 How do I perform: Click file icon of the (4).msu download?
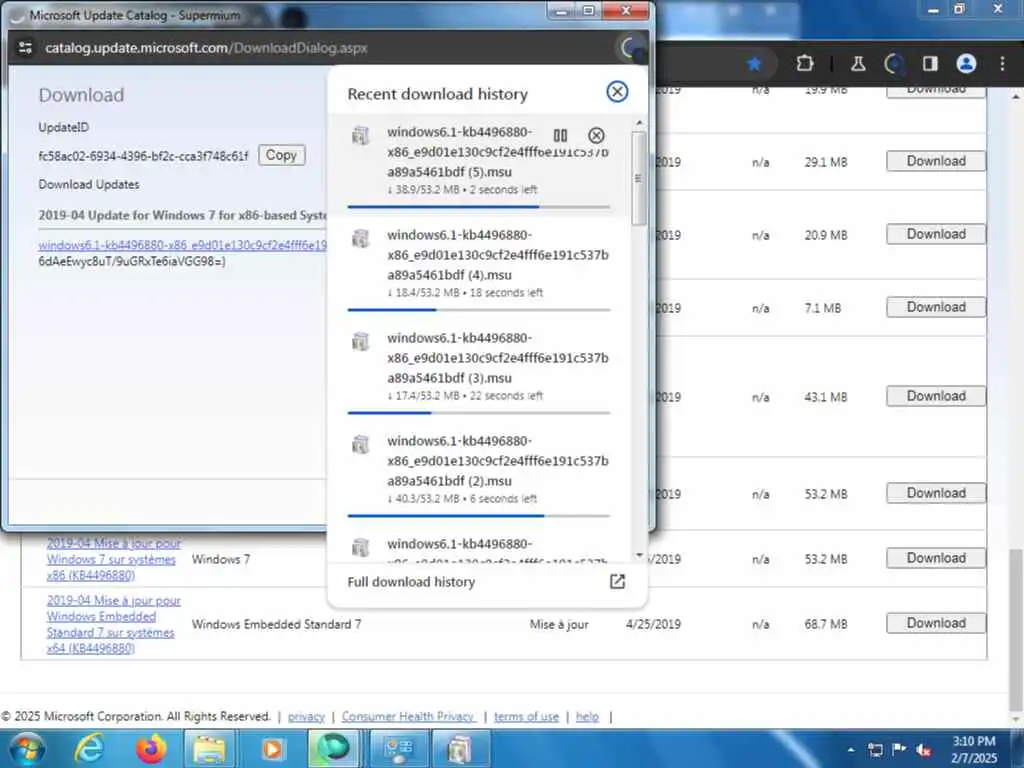360,238
